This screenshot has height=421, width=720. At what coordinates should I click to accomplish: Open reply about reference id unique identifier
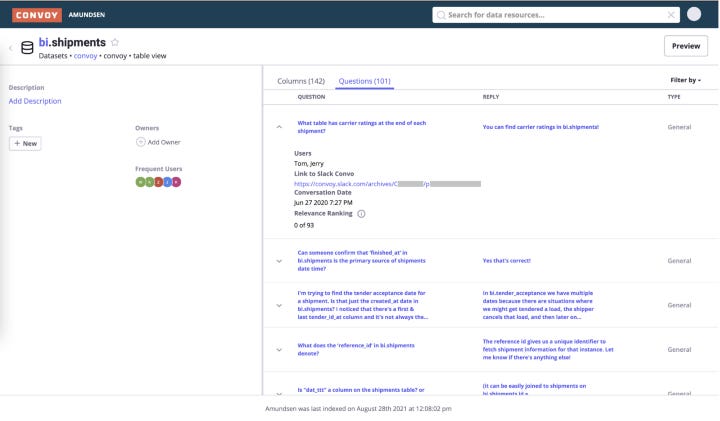click(x=548, y=349)
